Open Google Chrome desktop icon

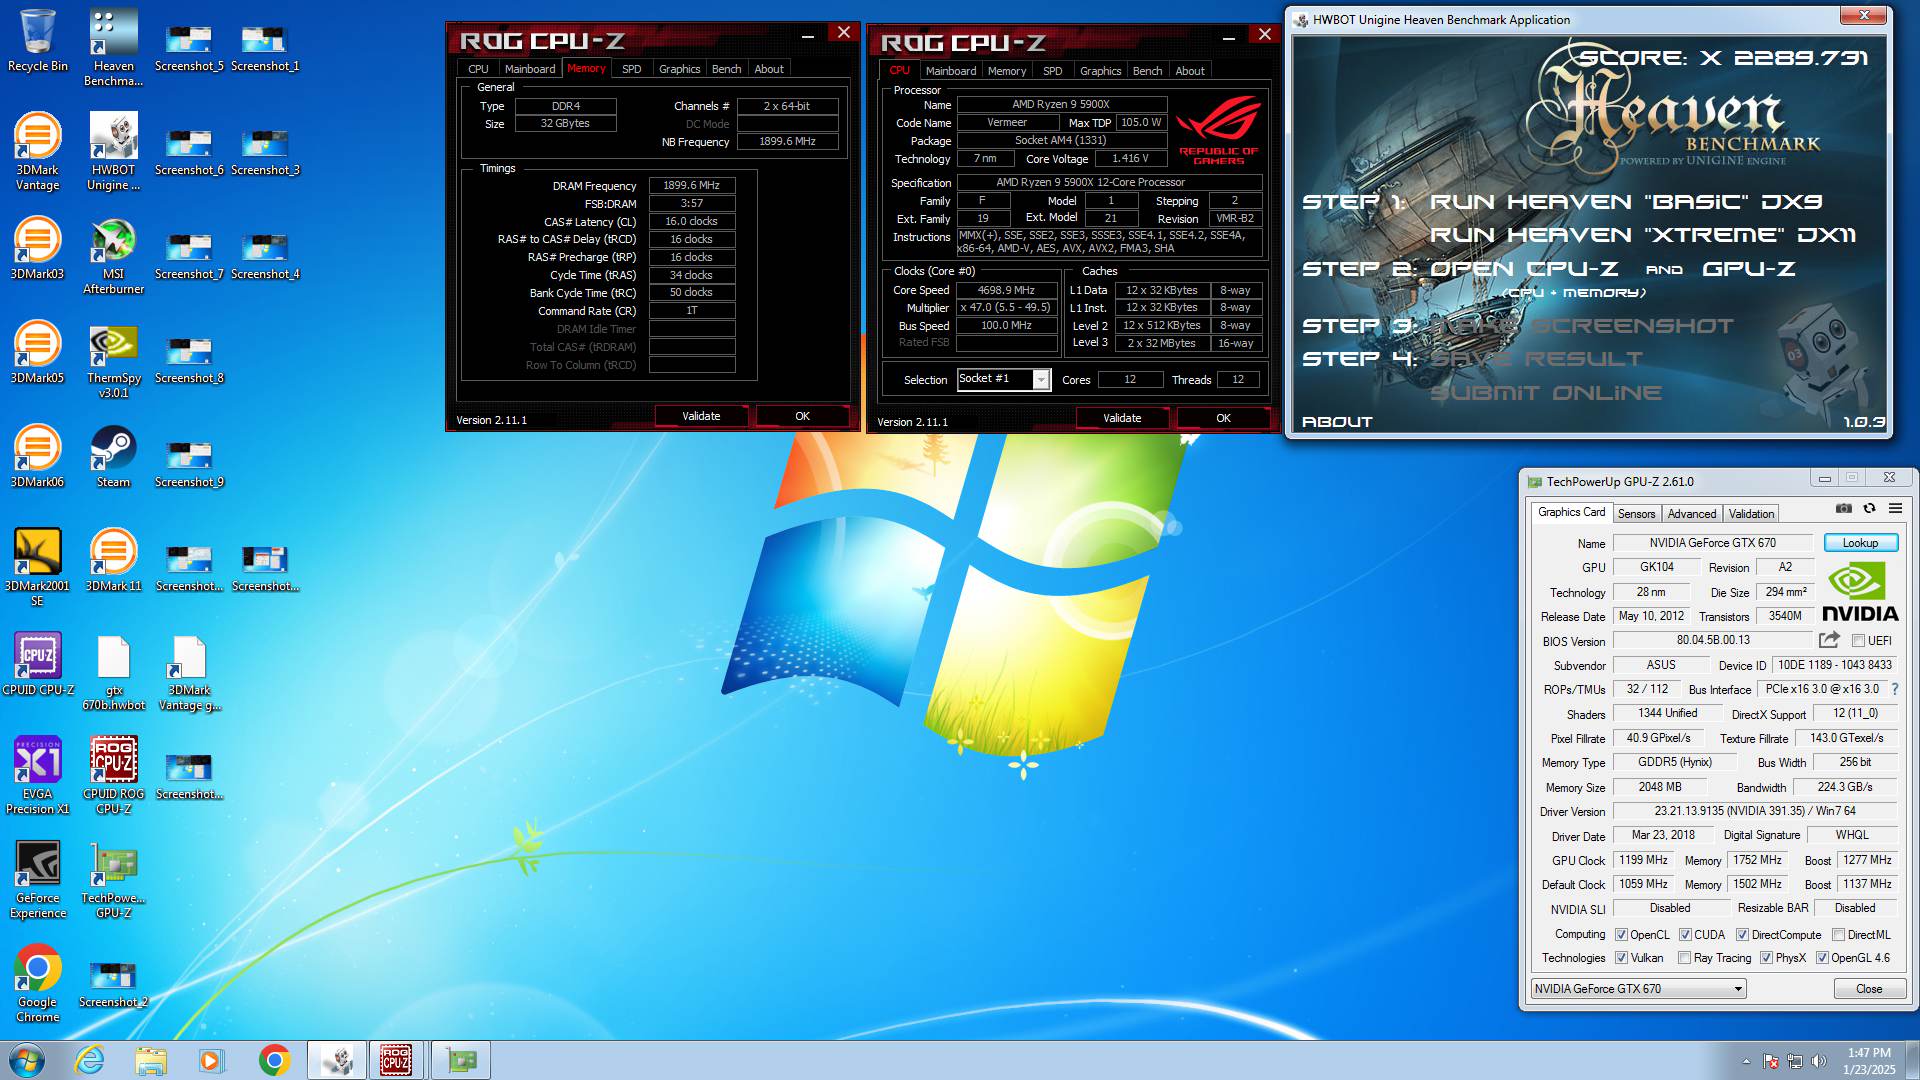(x=38, y=982)
